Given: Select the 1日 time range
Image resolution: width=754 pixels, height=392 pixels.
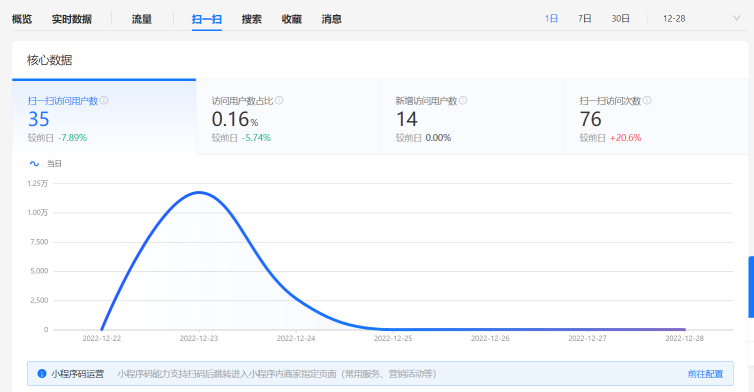Looking at the screenshot, I should (551, 19).
